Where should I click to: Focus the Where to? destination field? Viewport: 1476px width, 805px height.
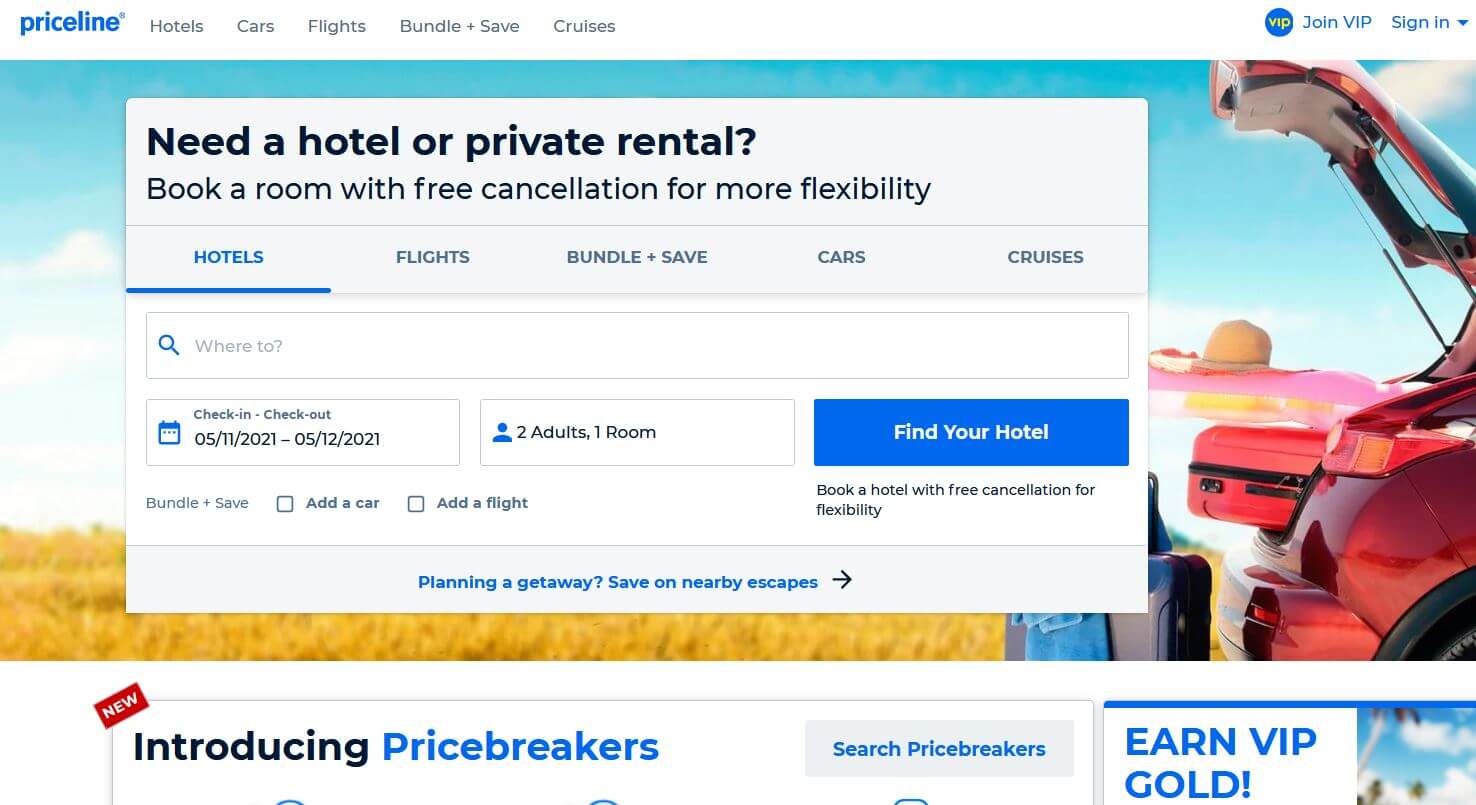click(650, 346)
